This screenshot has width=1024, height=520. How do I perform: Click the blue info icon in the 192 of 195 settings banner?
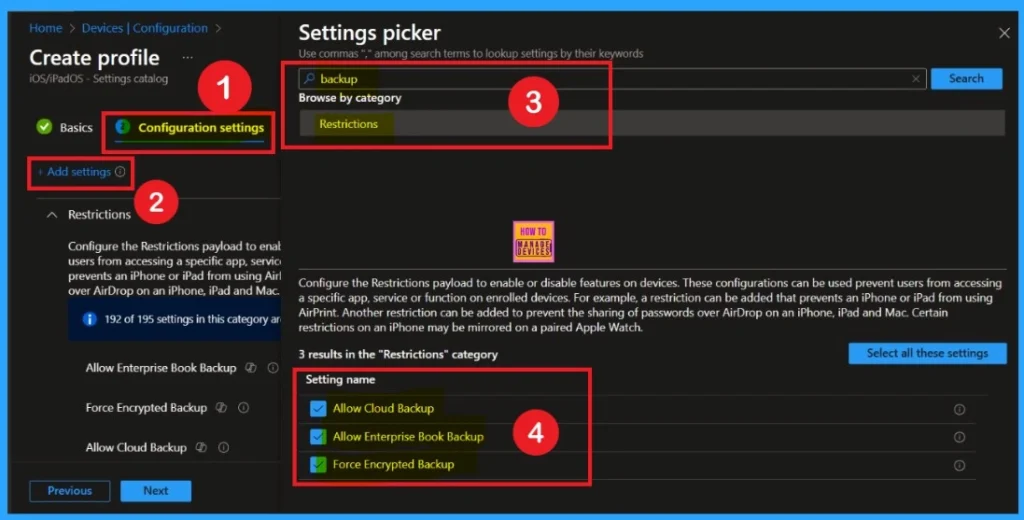tap(89, 319)
